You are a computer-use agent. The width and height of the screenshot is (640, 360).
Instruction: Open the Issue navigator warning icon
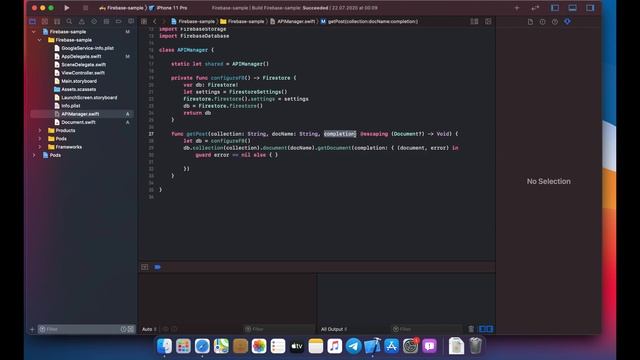point(82,22)
